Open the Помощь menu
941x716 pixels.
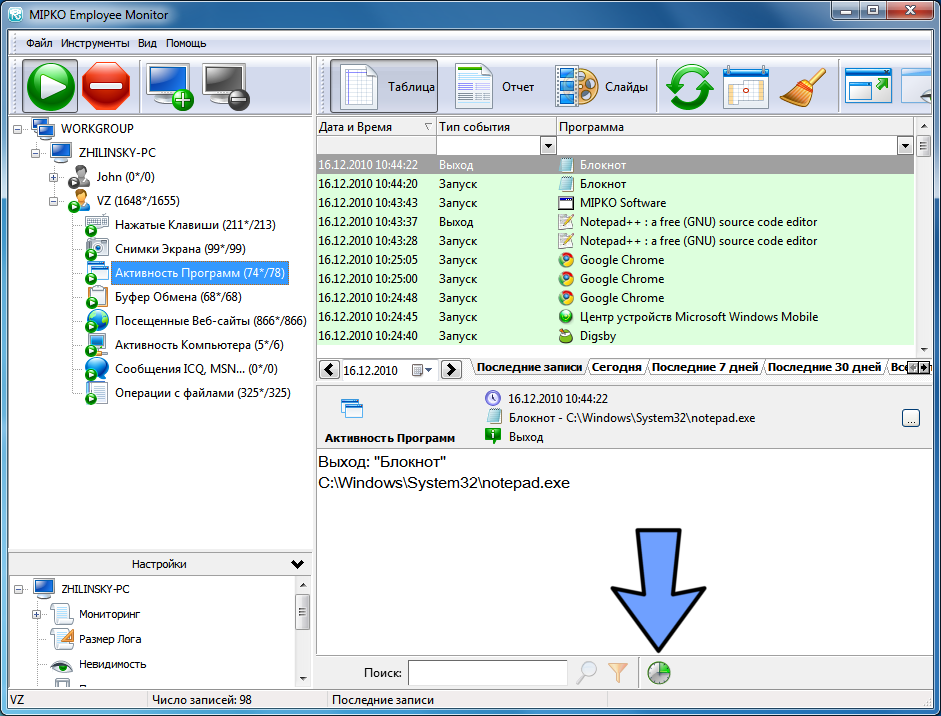click(x=186, y=43)
